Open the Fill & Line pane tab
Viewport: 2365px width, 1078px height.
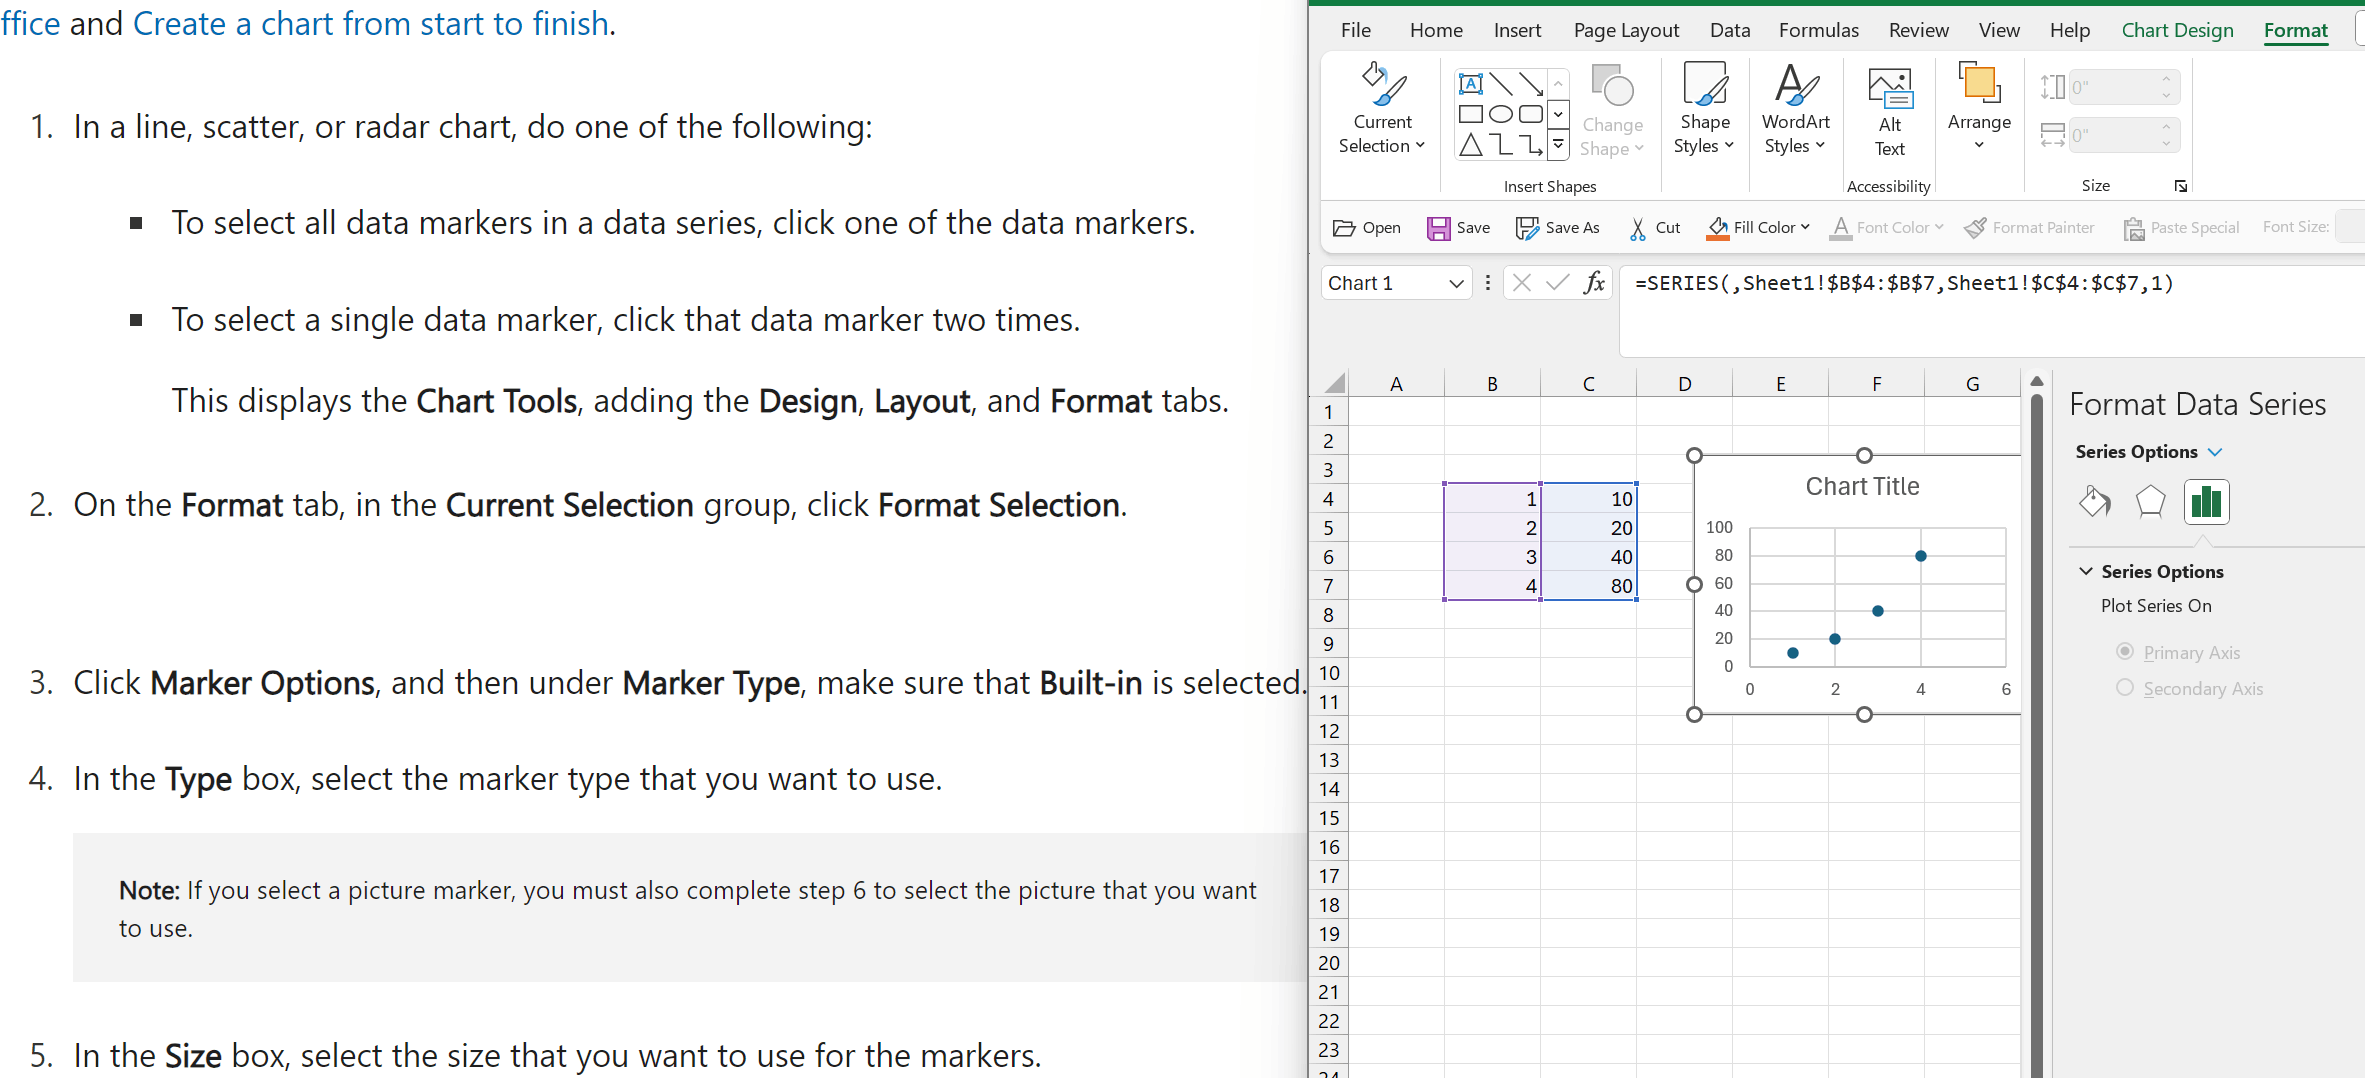pos(2094,501)
